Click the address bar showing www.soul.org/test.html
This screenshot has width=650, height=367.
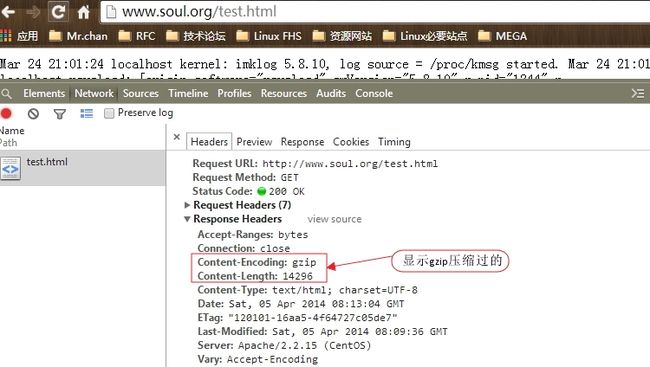click(x=375, y=12)
